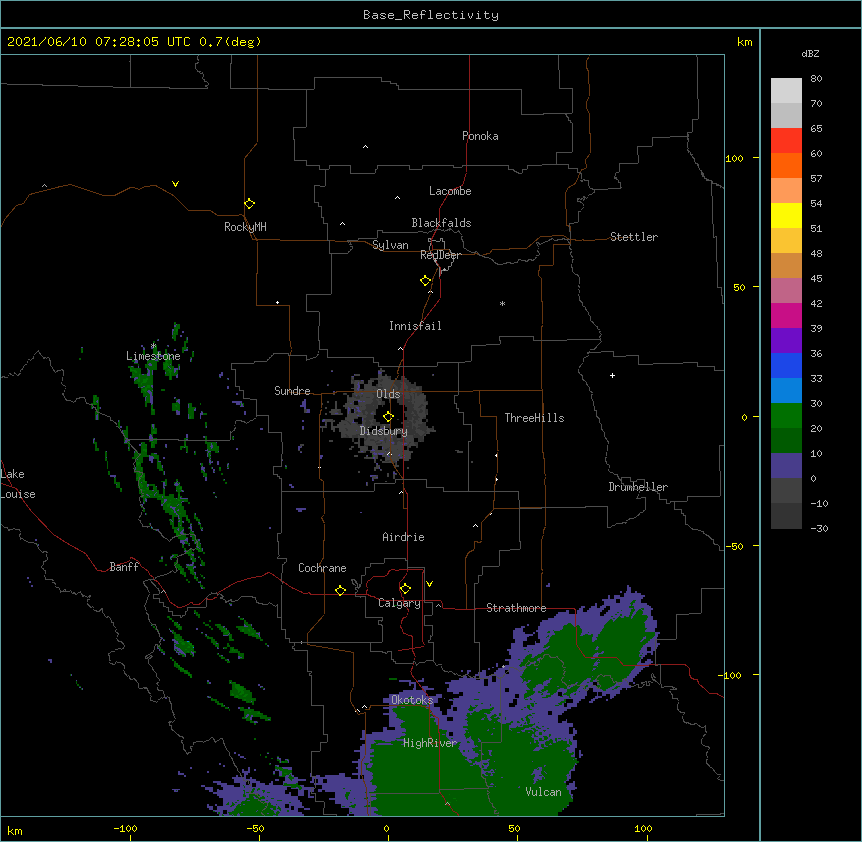
Task: Click the yellow V marker in the northwest
Action: pos(175,184)
